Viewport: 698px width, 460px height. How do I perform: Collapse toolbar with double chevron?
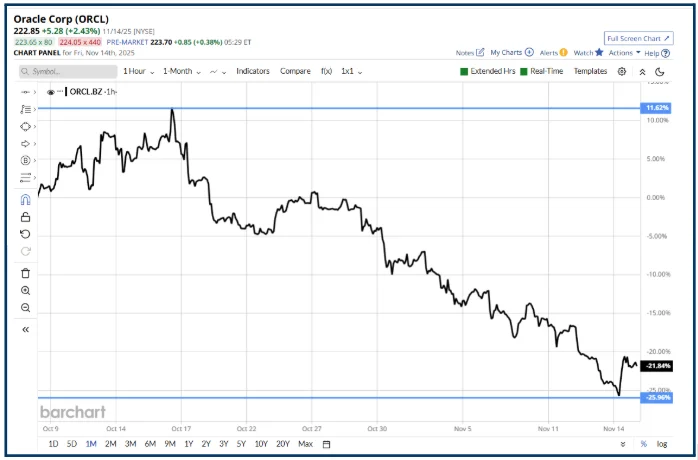[642, 72]
